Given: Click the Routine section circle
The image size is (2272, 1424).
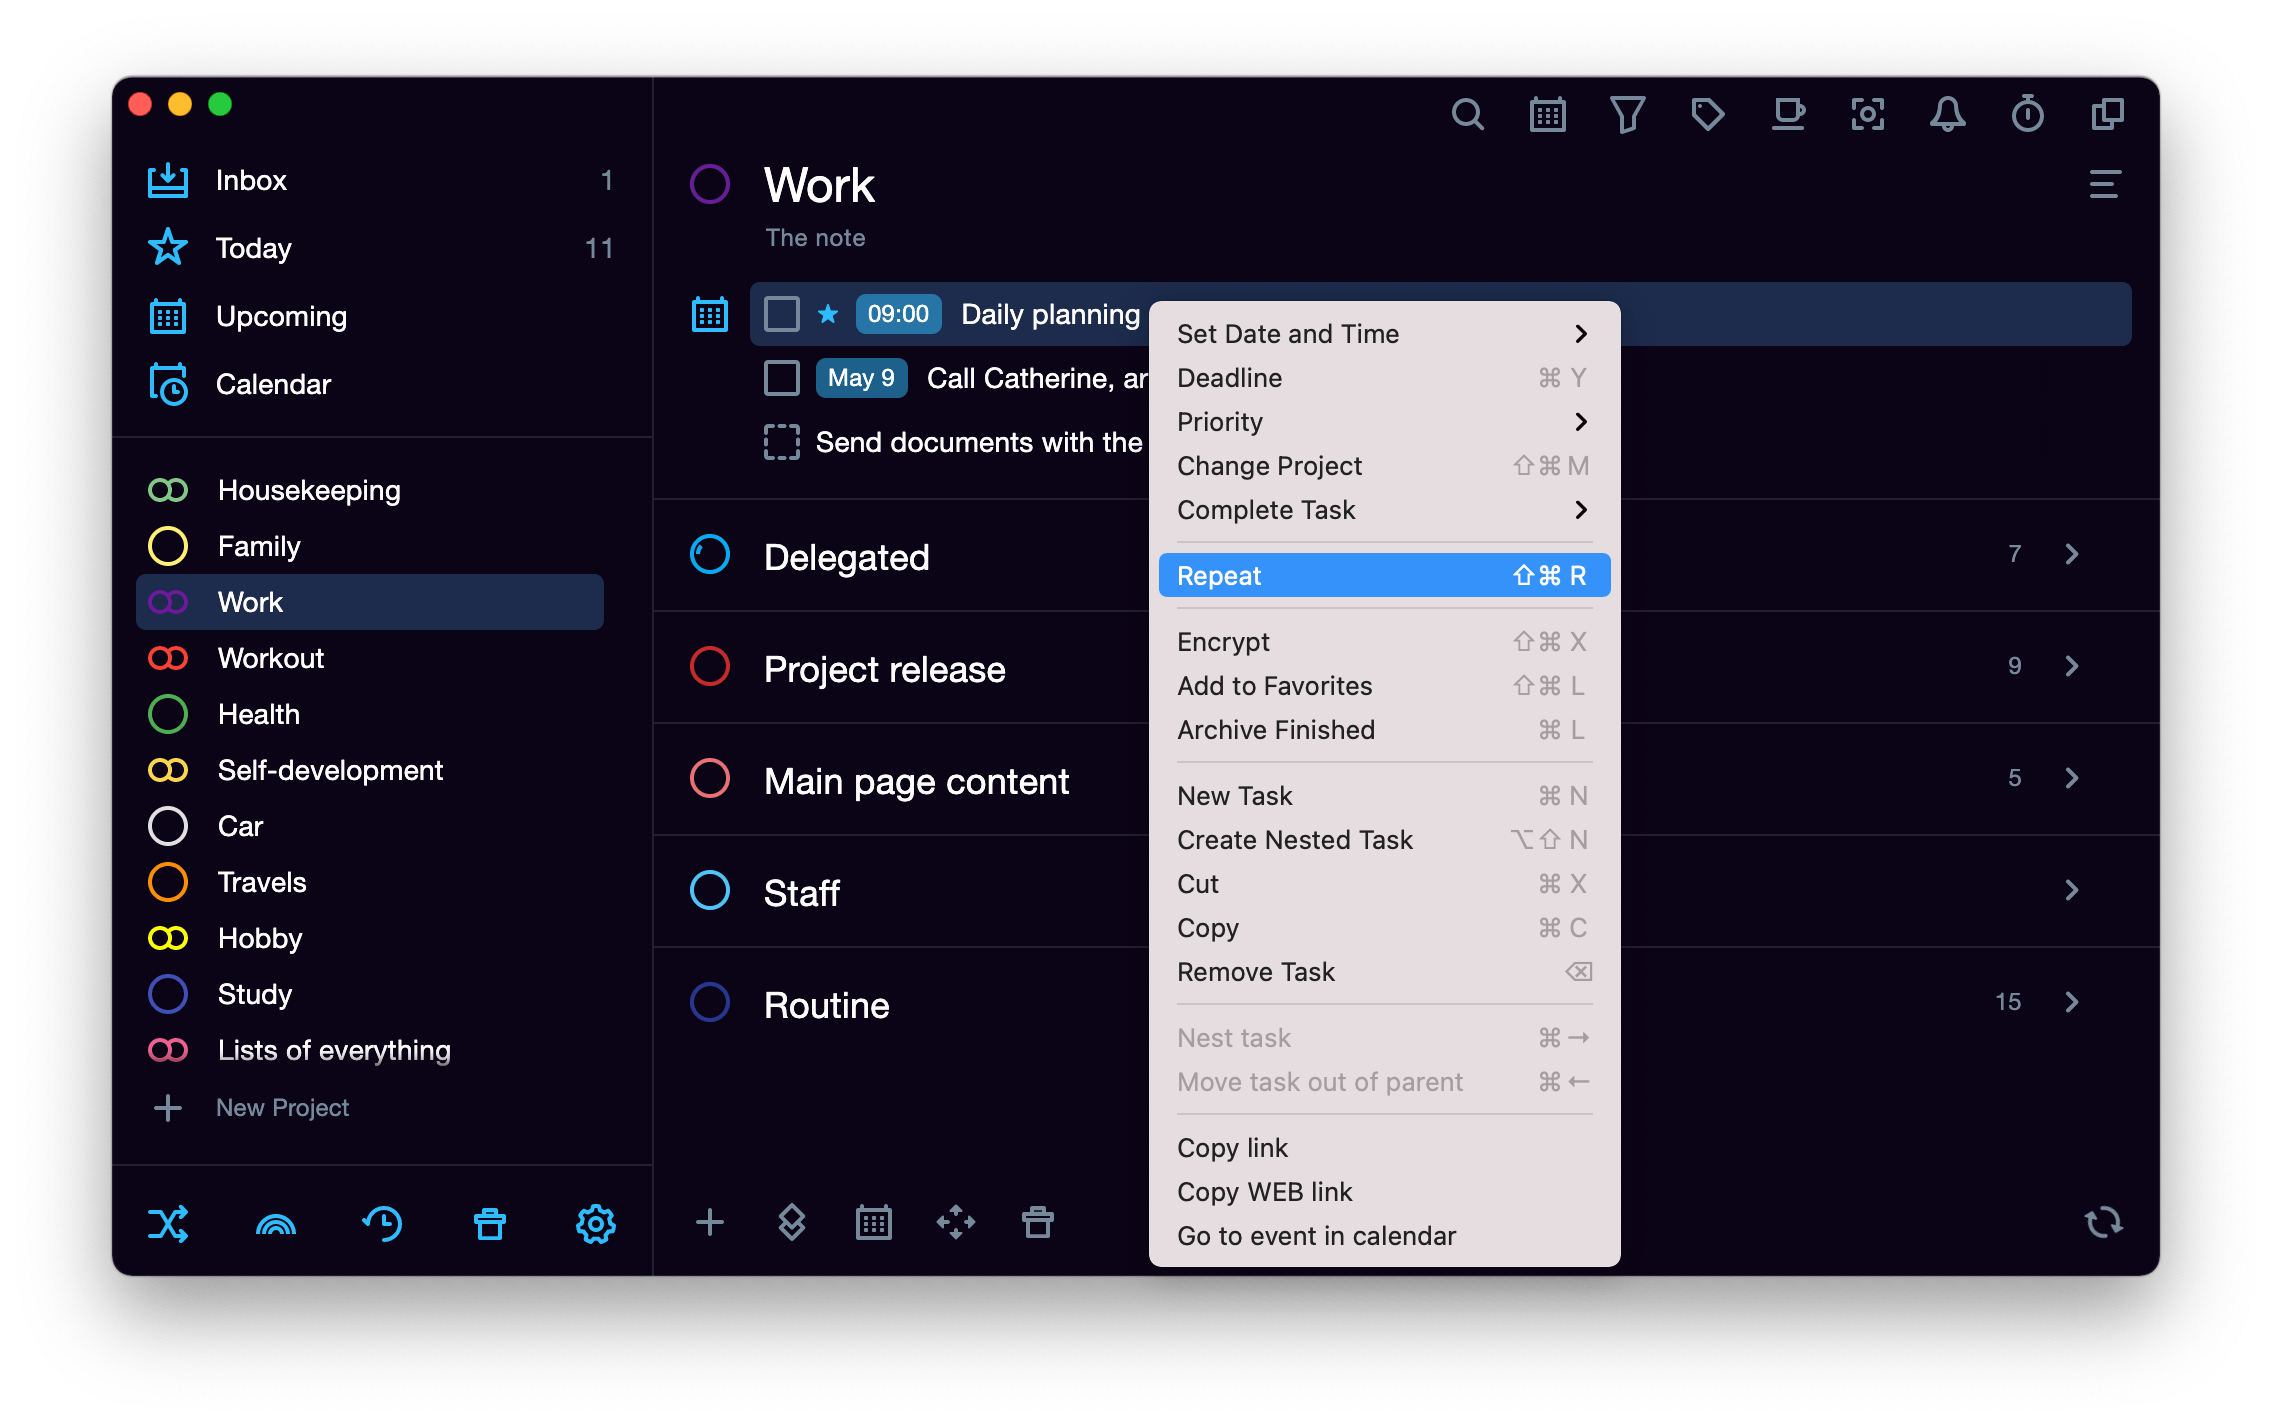Looking at the screenshot, I should point(709,1003).
